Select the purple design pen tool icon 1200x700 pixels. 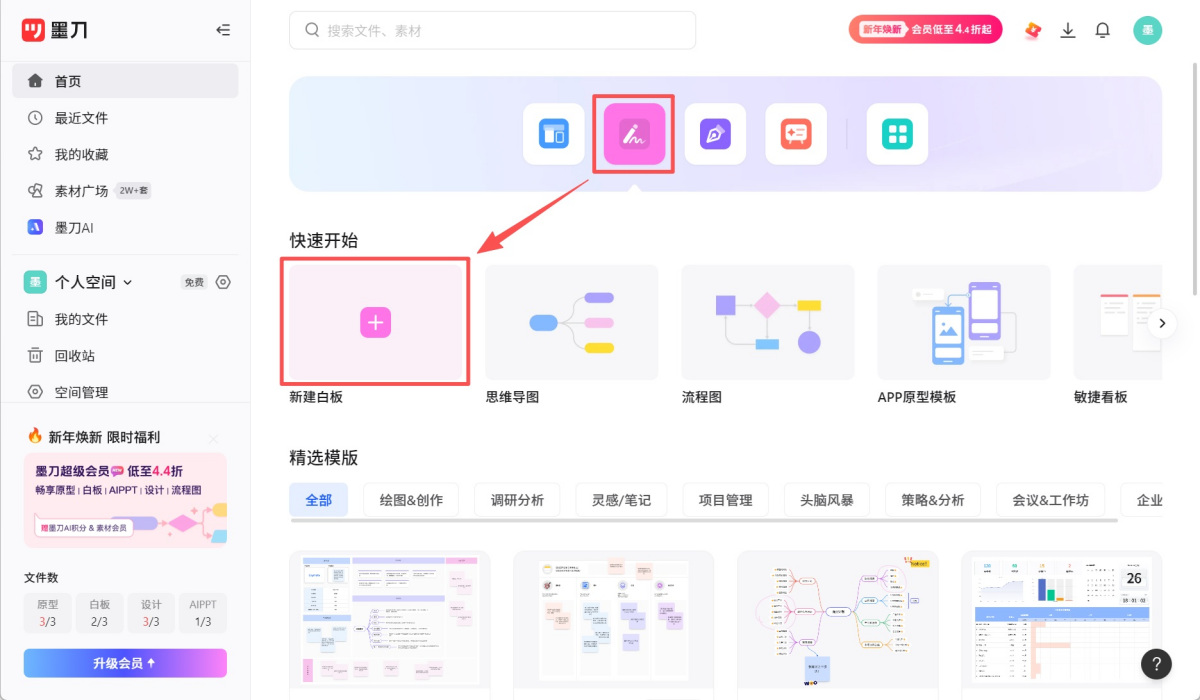(x=715, y=133)
